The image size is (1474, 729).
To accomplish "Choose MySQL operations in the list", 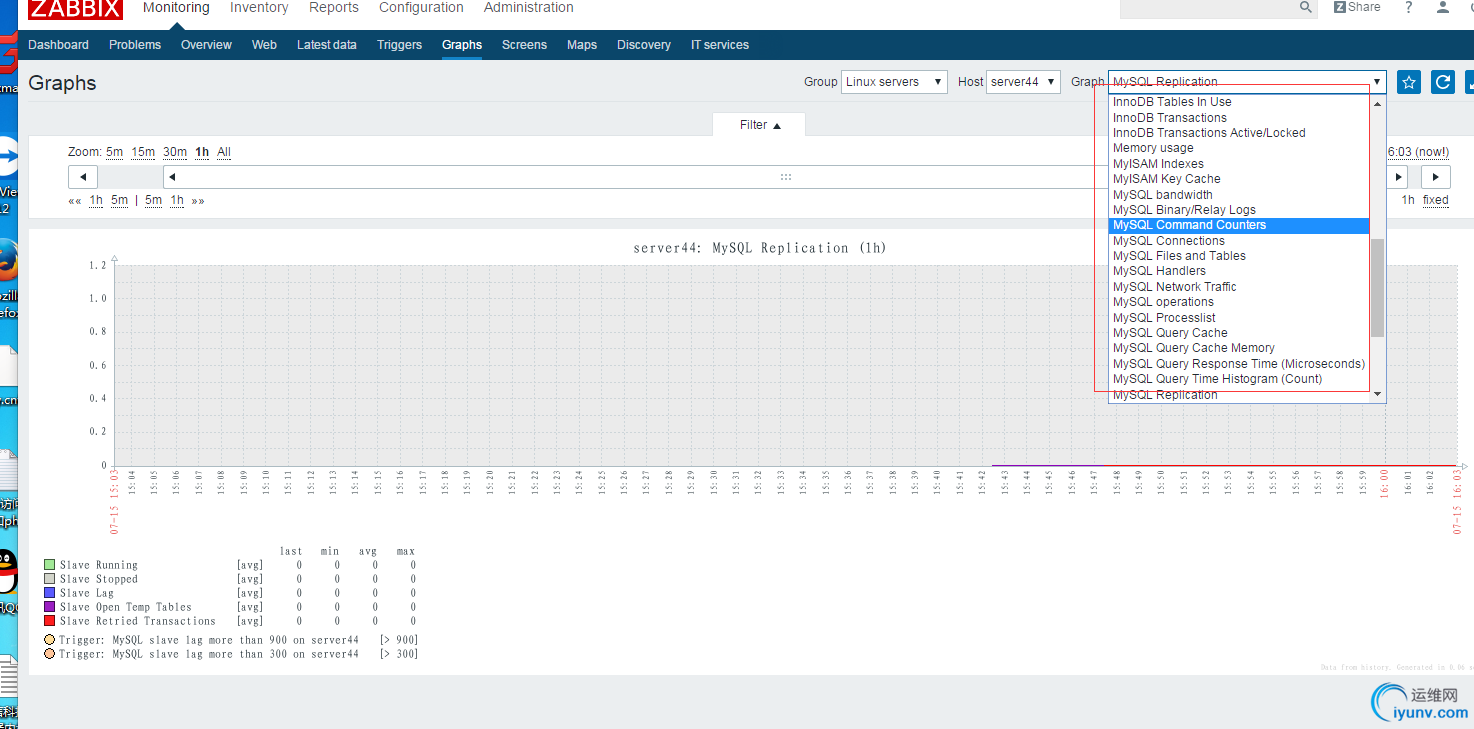I will pos(1239,302).
